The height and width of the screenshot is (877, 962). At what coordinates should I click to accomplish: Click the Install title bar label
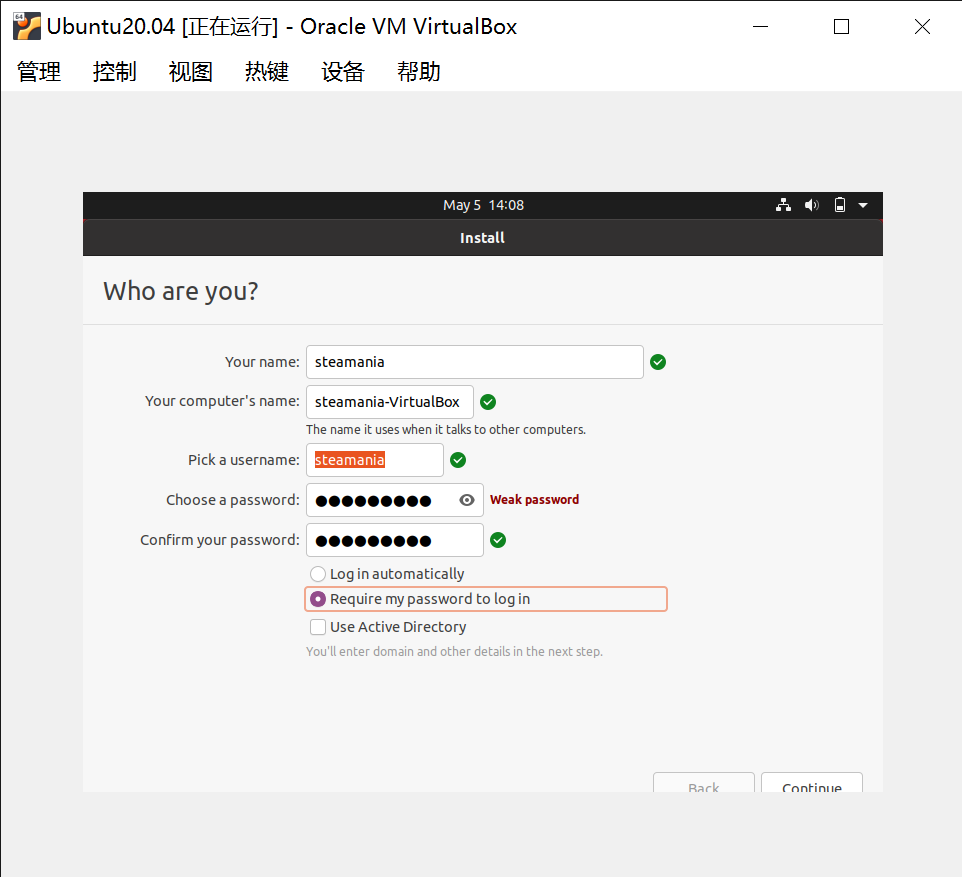(x=483, y=238)
